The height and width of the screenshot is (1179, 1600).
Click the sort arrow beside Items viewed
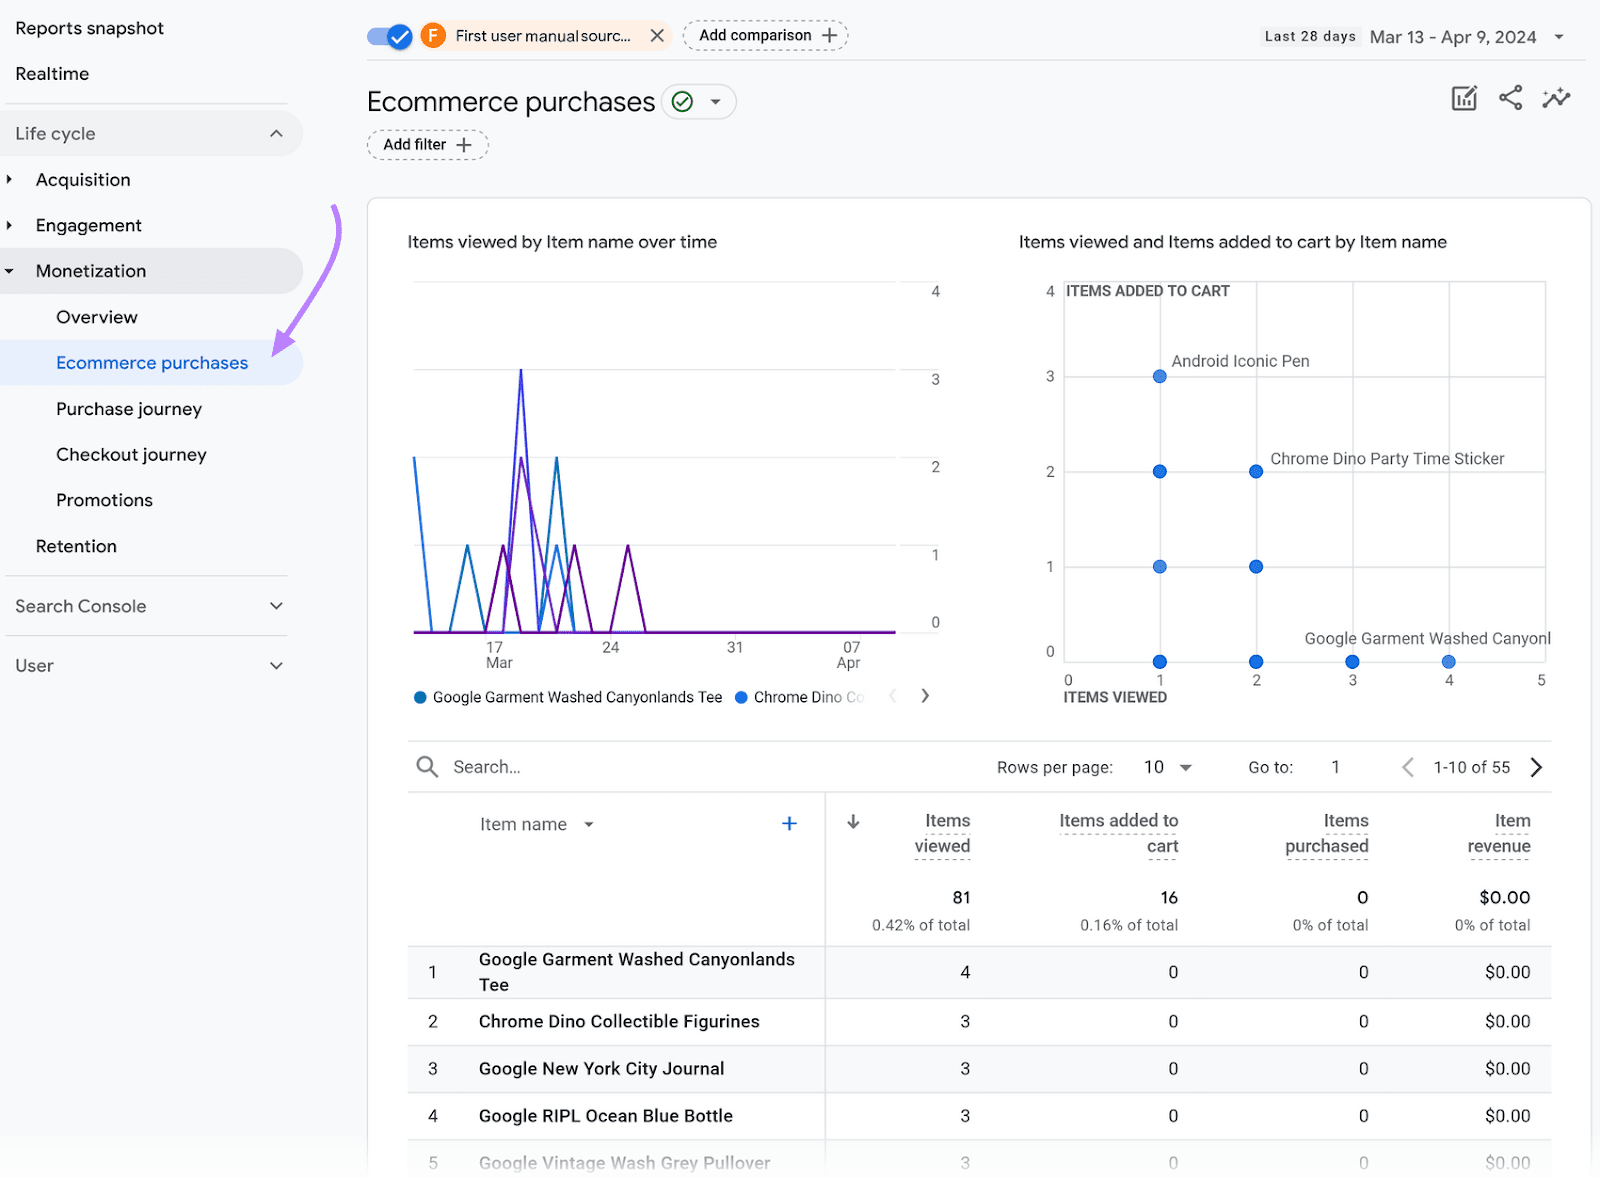[x=853, y=822]
